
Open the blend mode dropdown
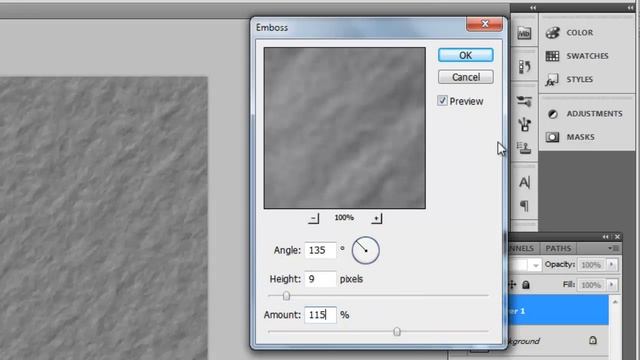(x=535, y=265)
